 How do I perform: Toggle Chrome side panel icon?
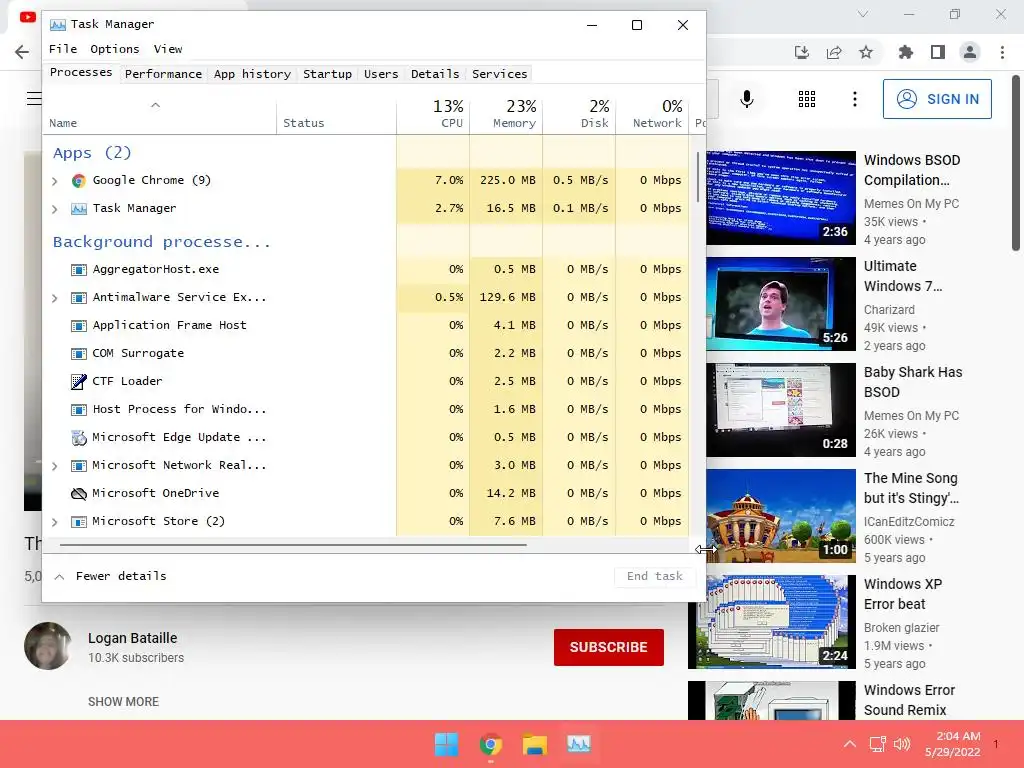(x=938, y=52)
